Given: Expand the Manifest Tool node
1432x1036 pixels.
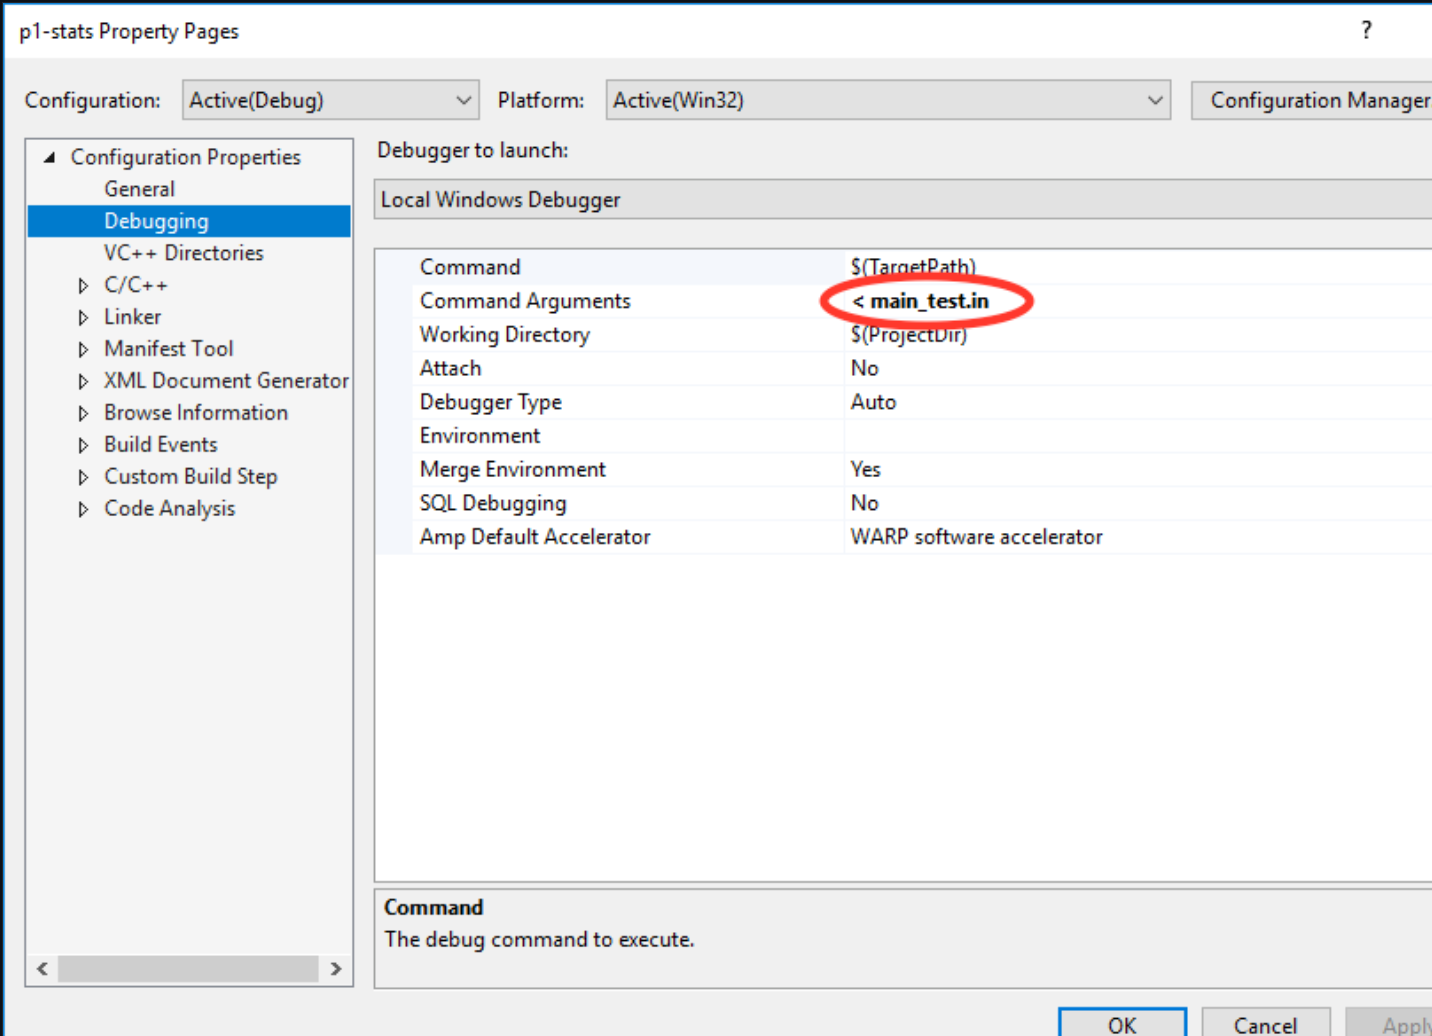Looking at the screenshot, I should point(83,350).
